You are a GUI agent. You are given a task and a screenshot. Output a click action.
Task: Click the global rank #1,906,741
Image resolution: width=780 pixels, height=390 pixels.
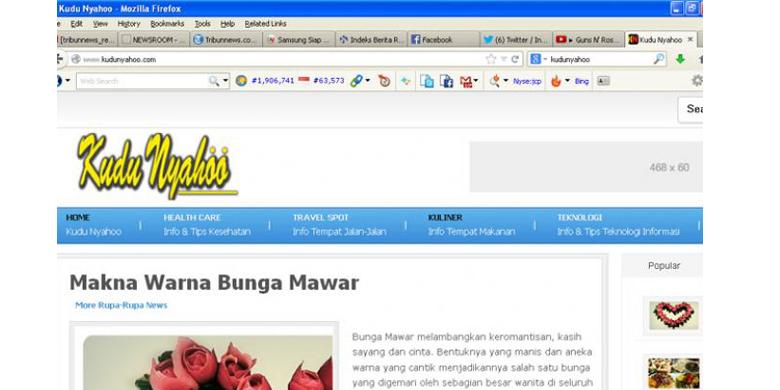[273, 81]
